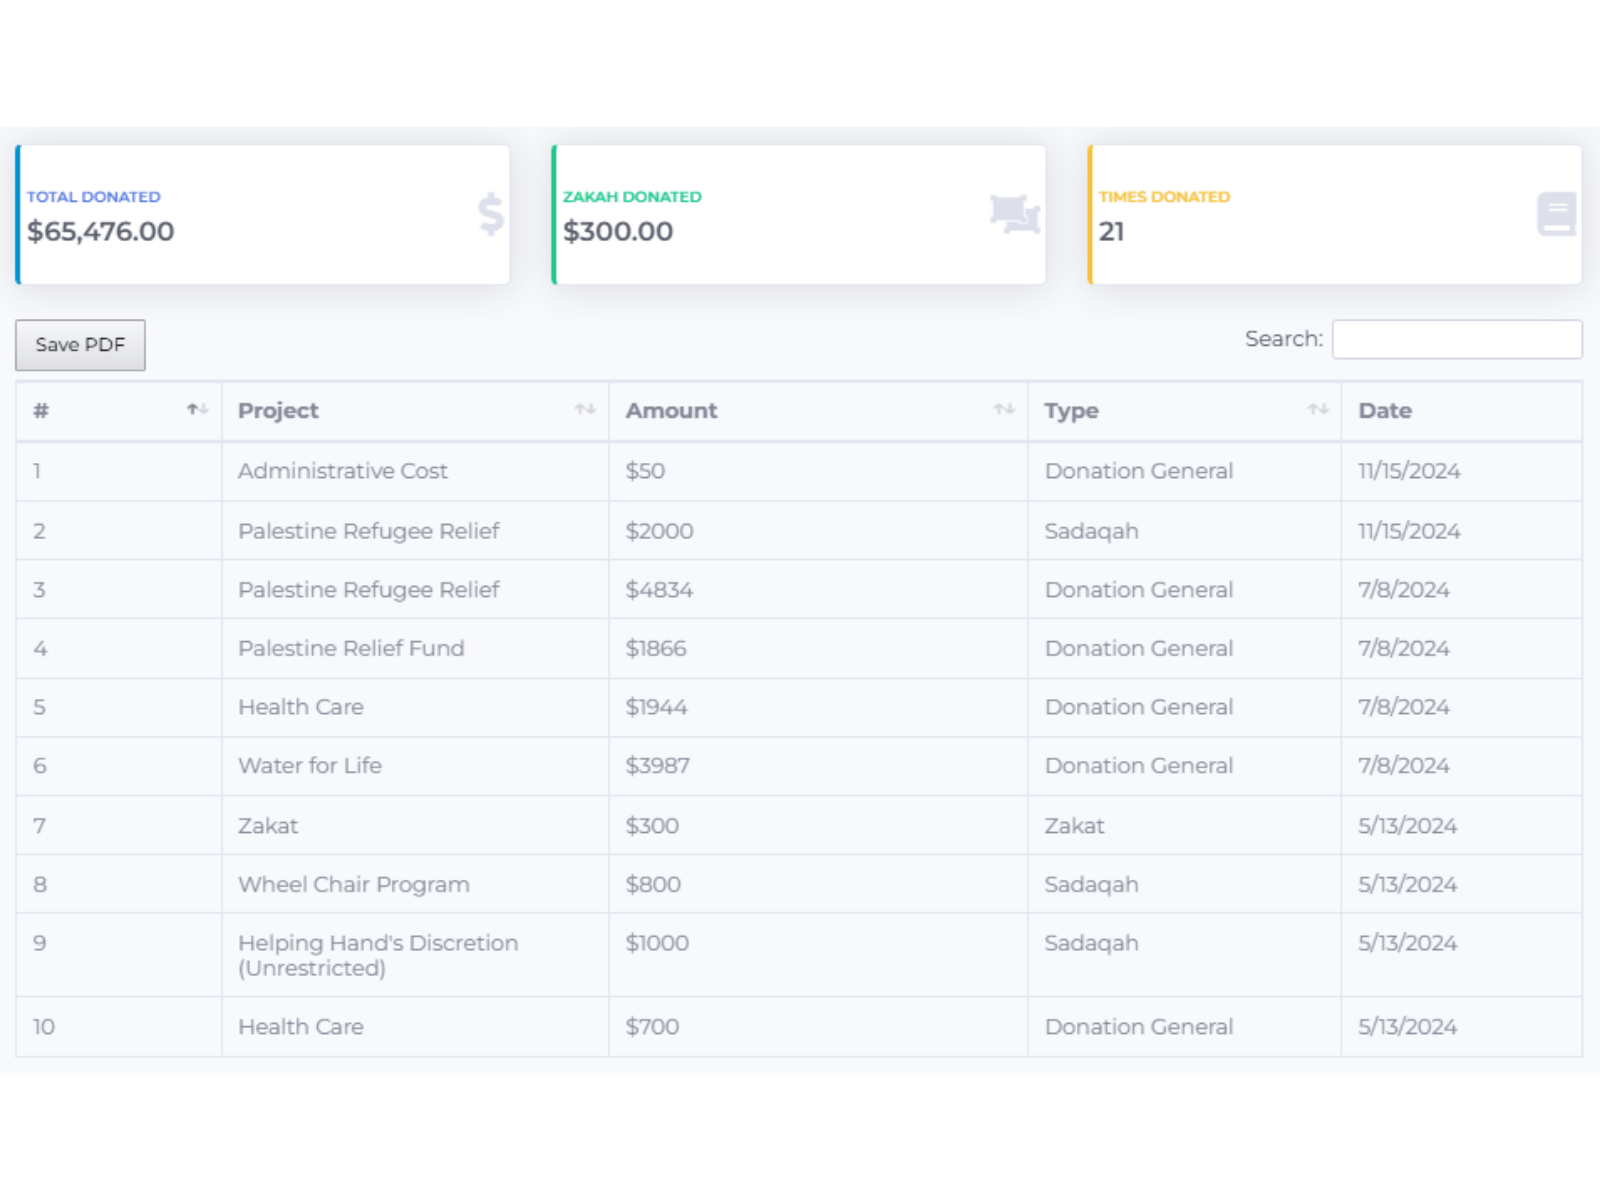The image size is (1600, 1200).
Task: Click the Project column header
Action: [x=415, y=411]
